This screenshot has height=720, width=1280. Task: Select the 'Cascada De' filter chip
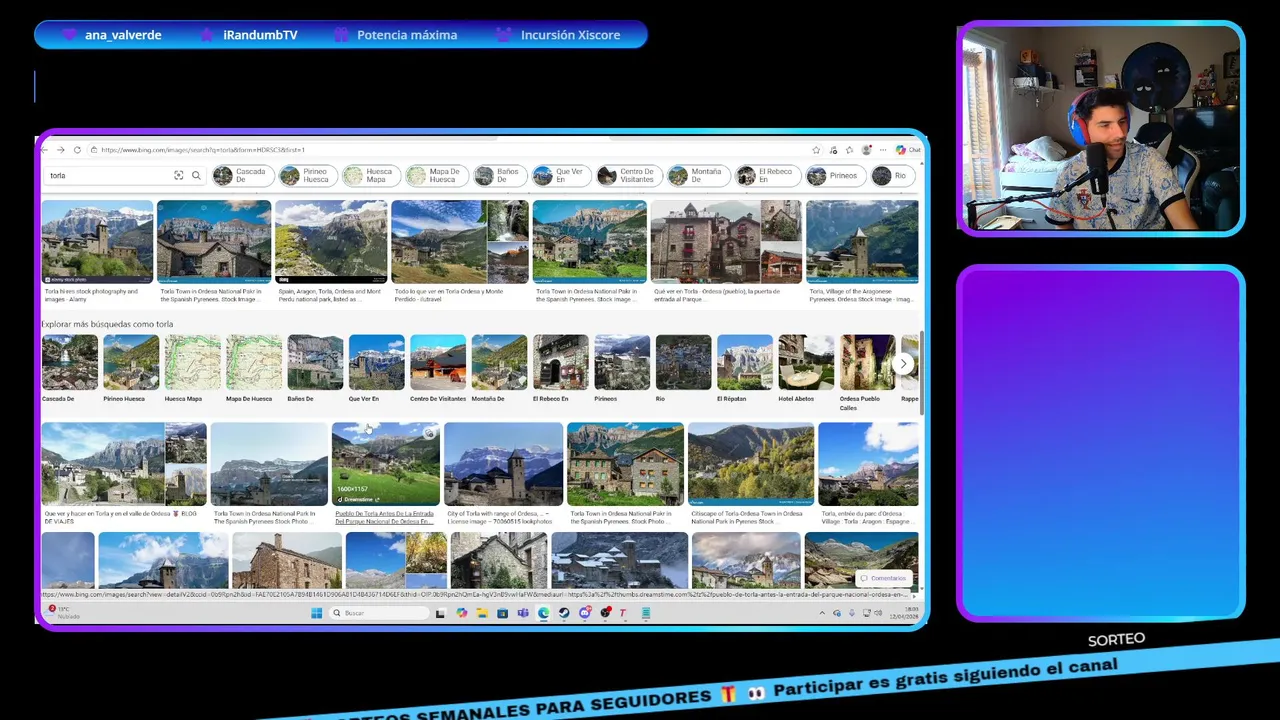(242, 175)
